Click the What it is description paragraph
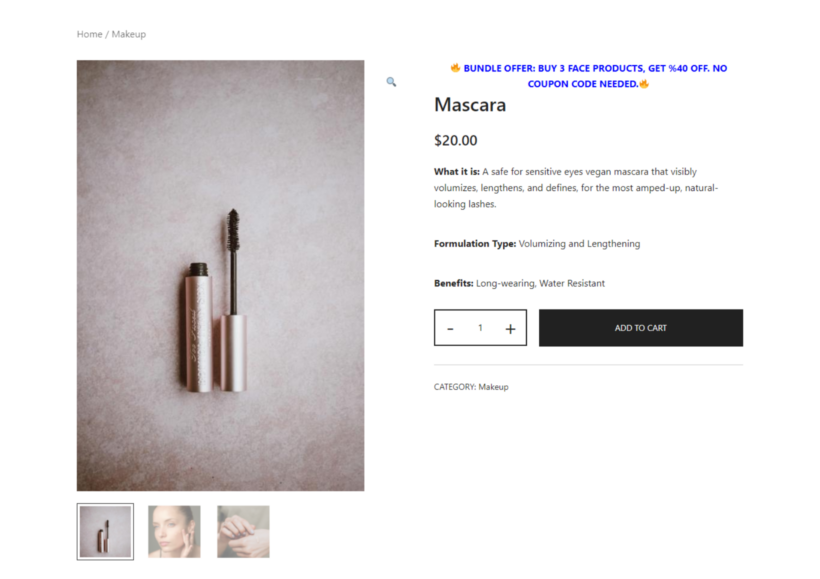This screenshot has height=579, width=820. pos(575,187)
